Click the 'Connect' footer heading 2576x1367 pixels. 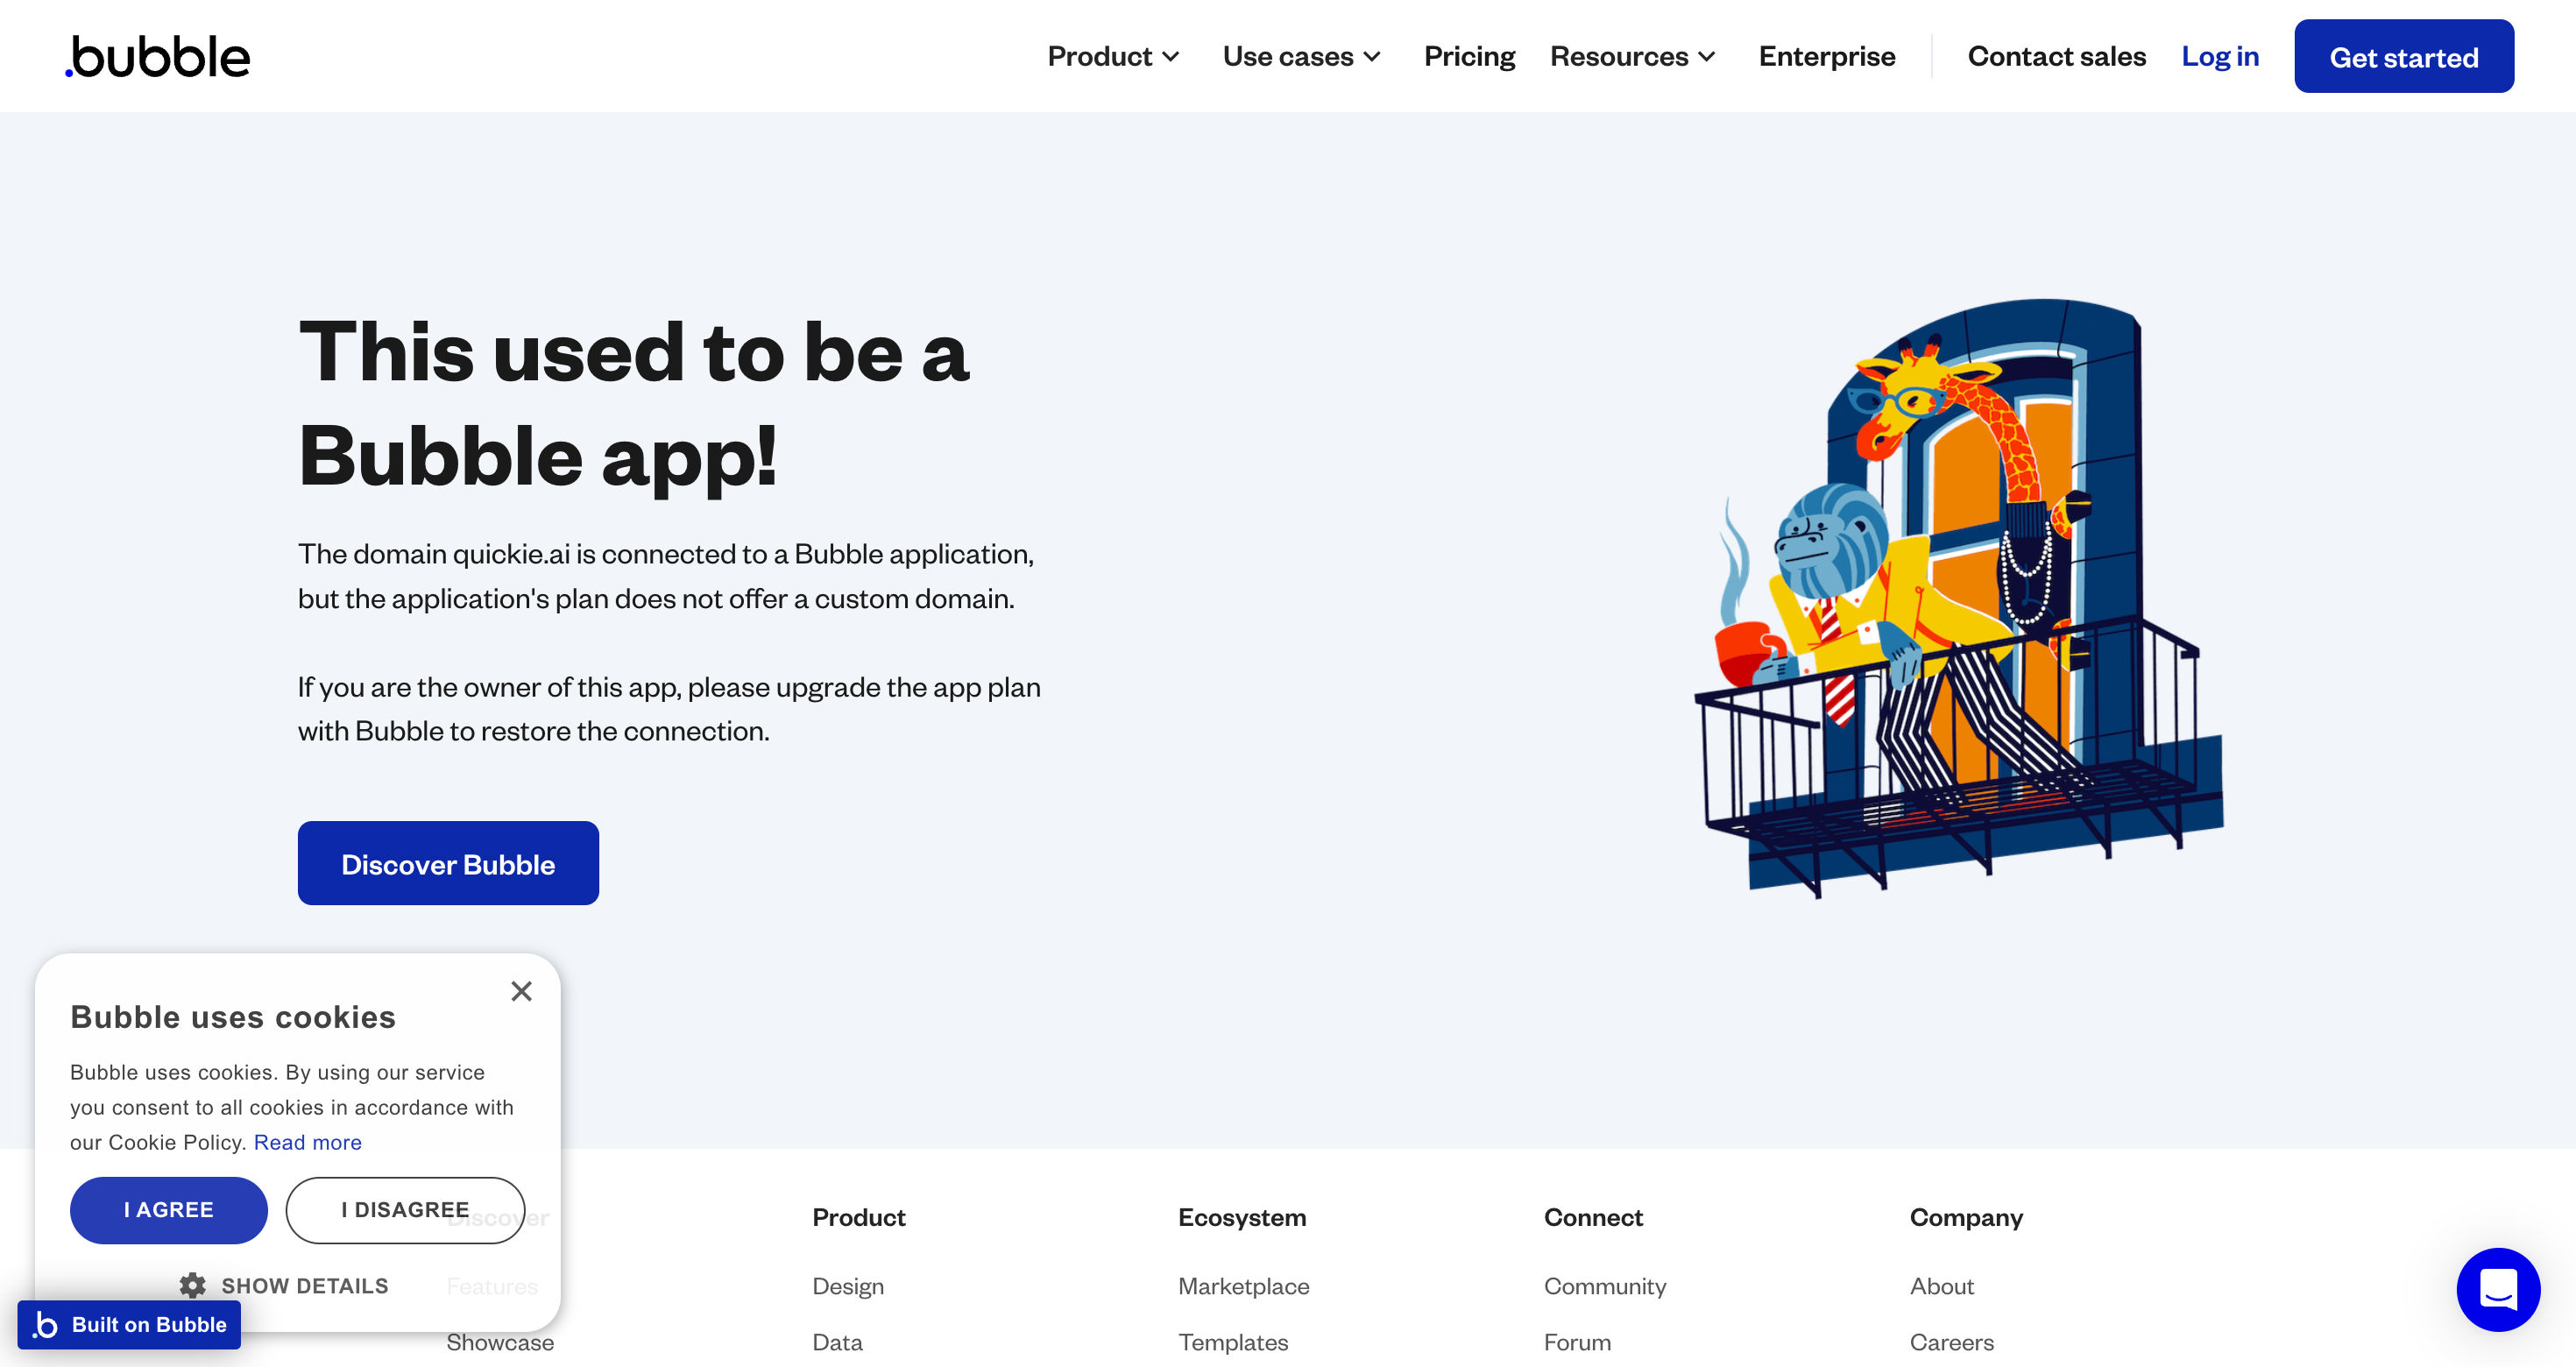click(x=1593, y=1217)
